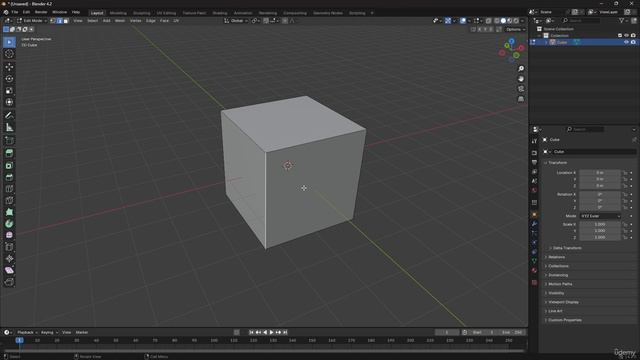Click the play animation button

[x=271, y=333]
